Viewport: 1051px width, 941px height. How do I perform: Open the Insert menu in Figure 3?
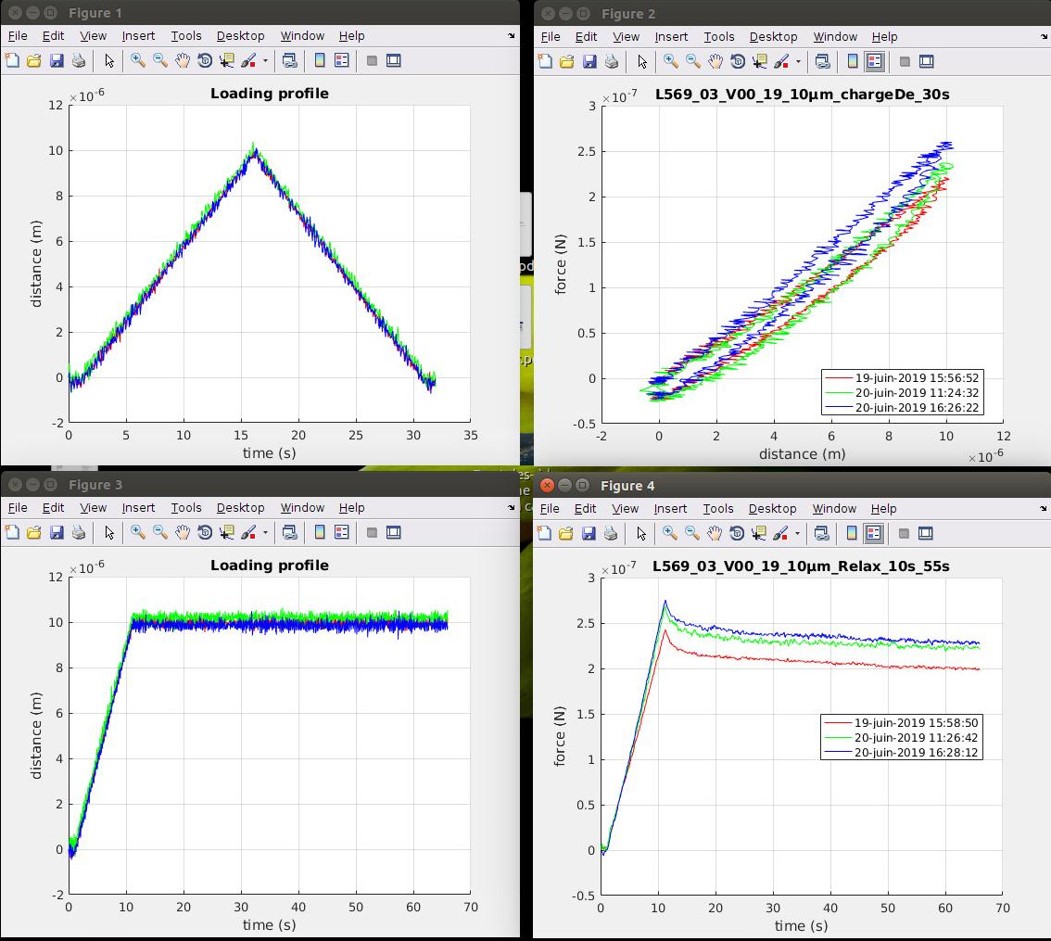138,508
